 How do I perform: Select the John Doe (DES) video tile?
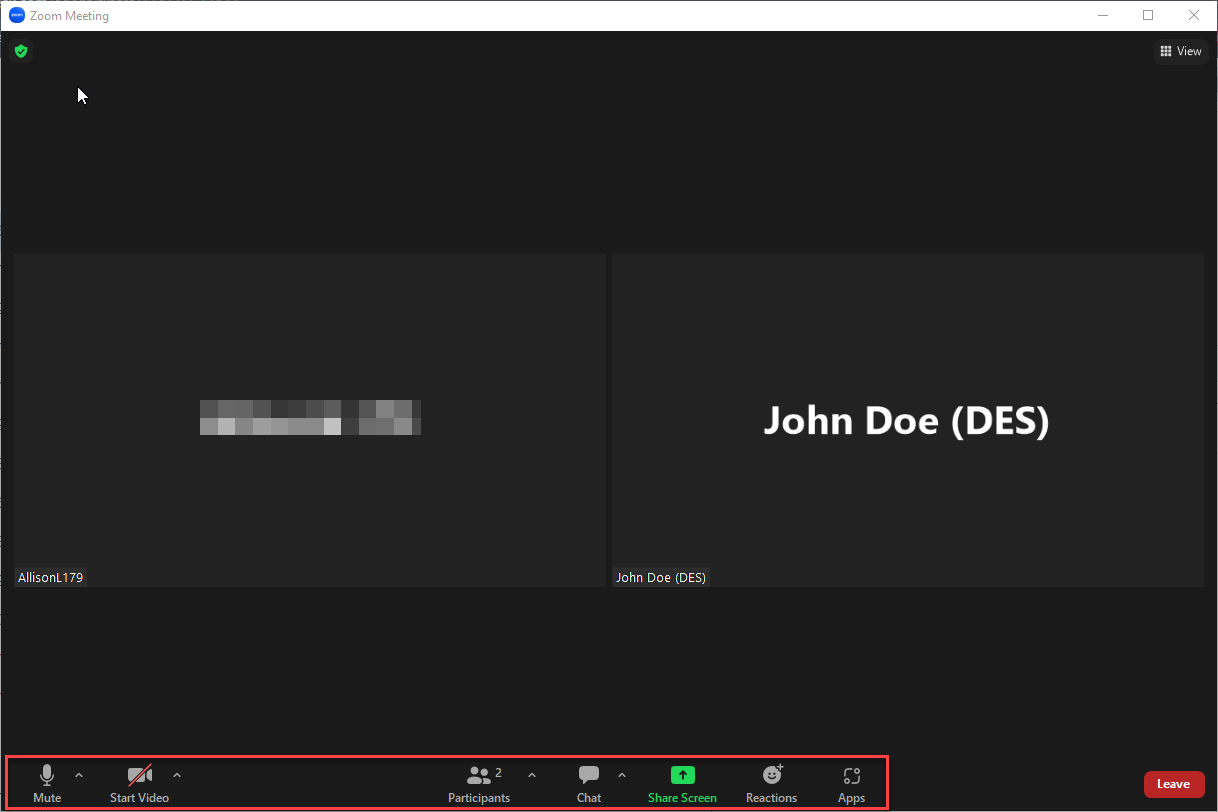[908, 420]
